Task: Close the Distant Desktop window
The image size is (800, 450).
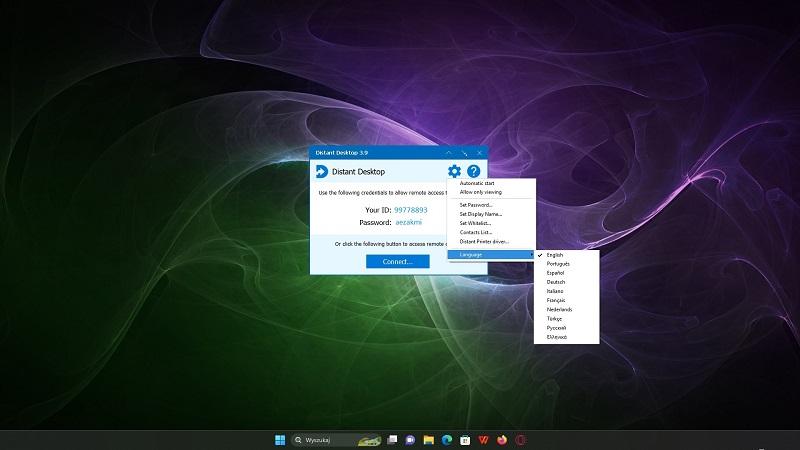Action: click(480, 153)
